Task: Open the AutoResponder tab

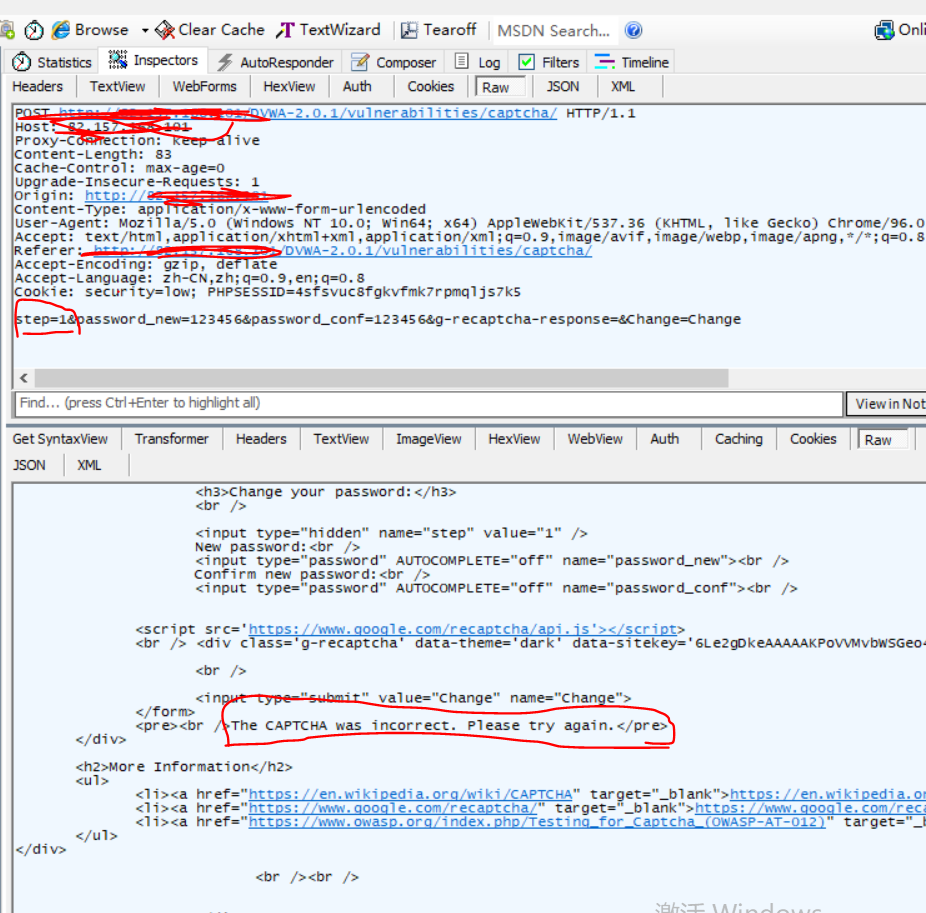Action: pyautogui.click(x=275, y=62)
